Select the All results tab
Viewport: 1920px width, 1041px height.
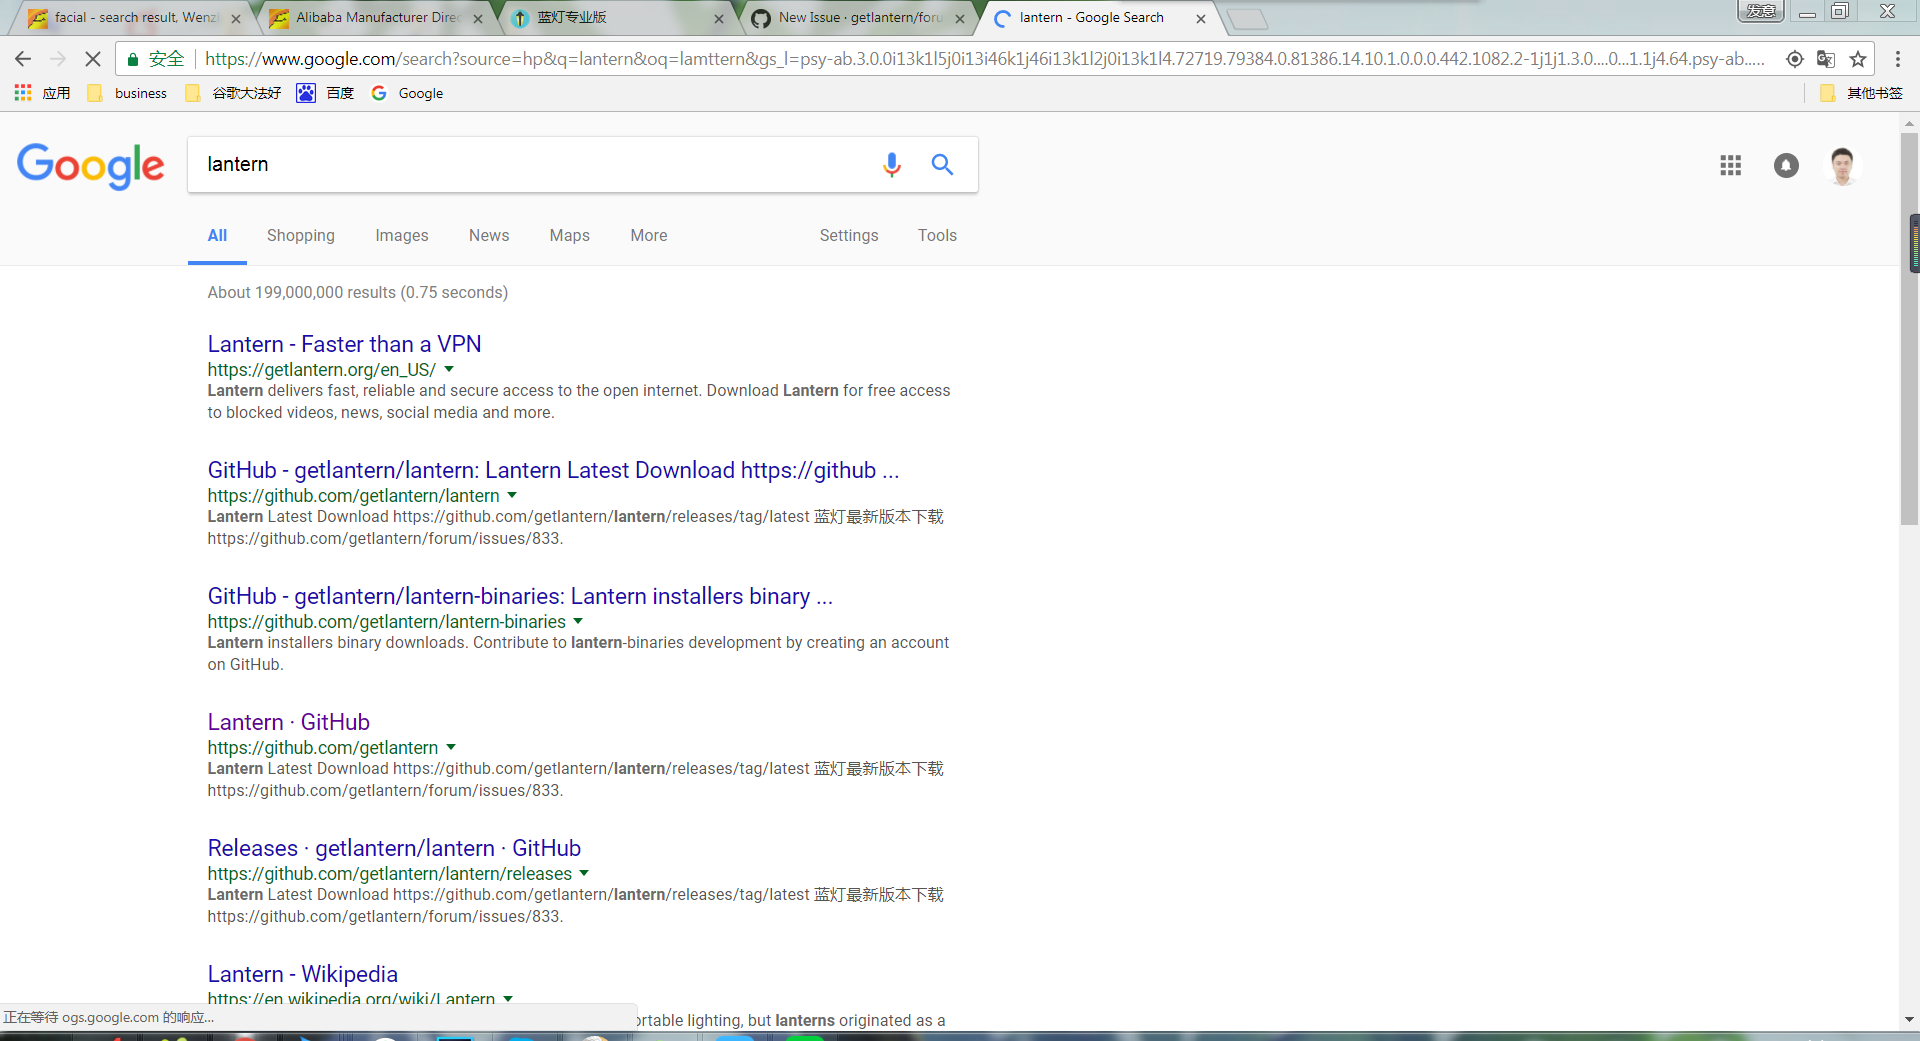coord(217,236)
